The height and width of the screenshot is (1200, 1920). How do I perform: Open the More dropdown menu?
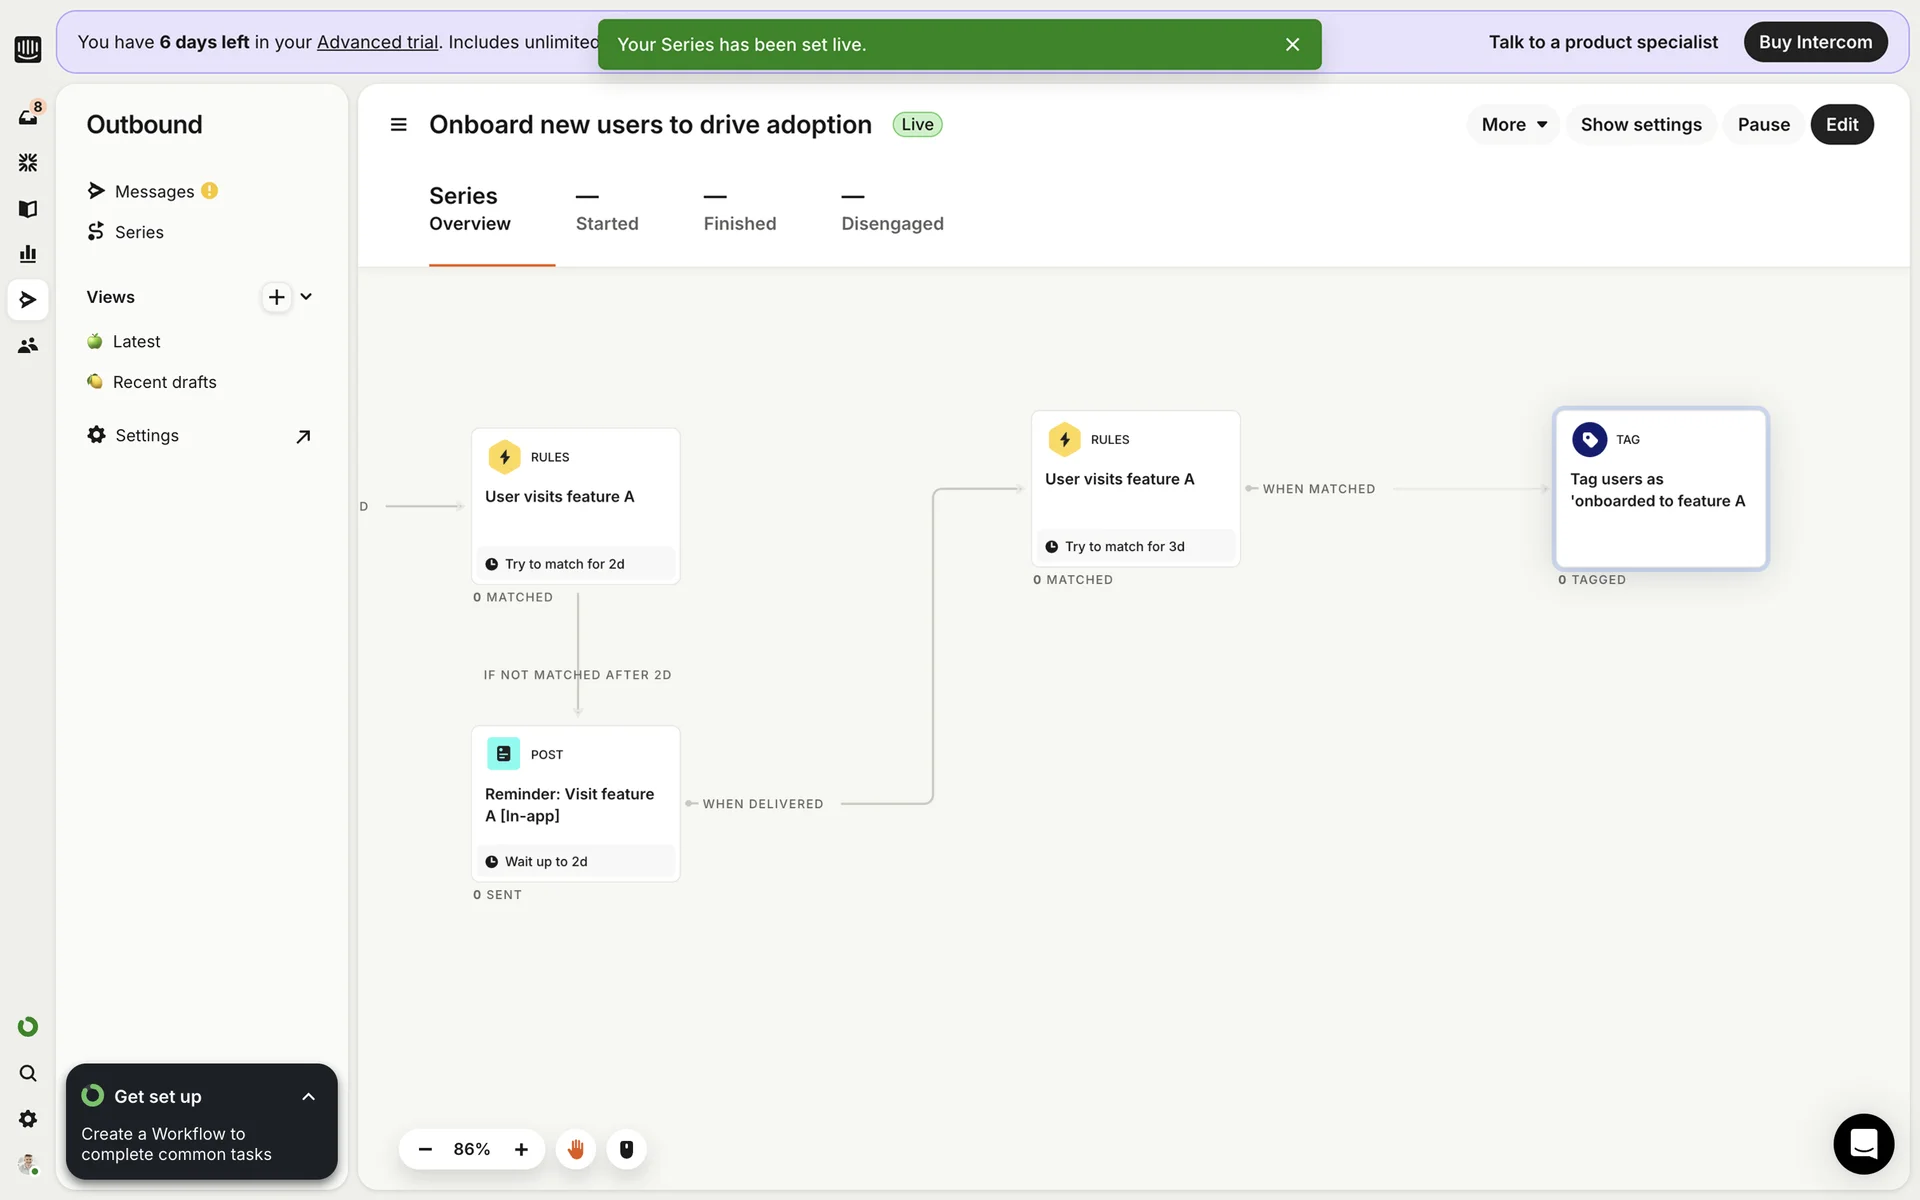pyautogui.click(x=1513, y=125)
